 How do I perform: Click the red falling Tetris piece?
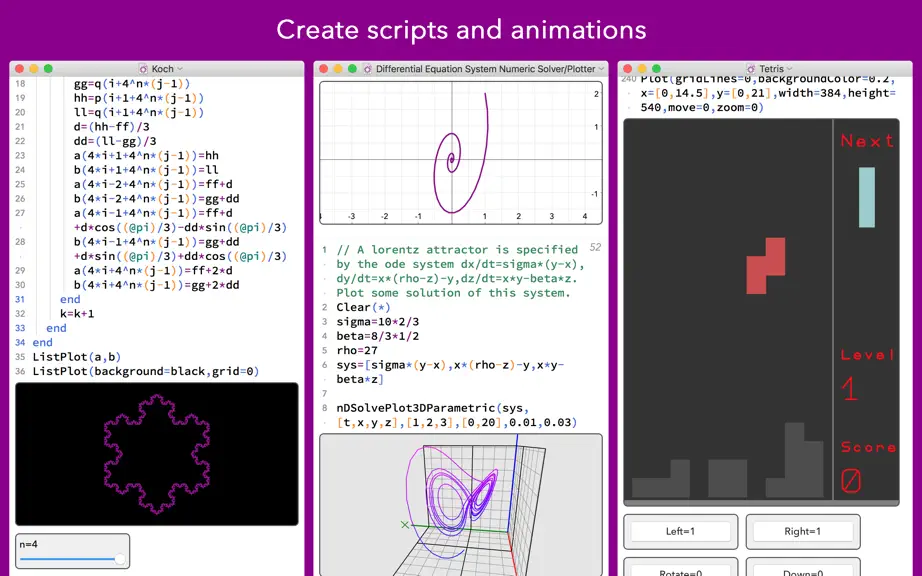coord(766,266)
